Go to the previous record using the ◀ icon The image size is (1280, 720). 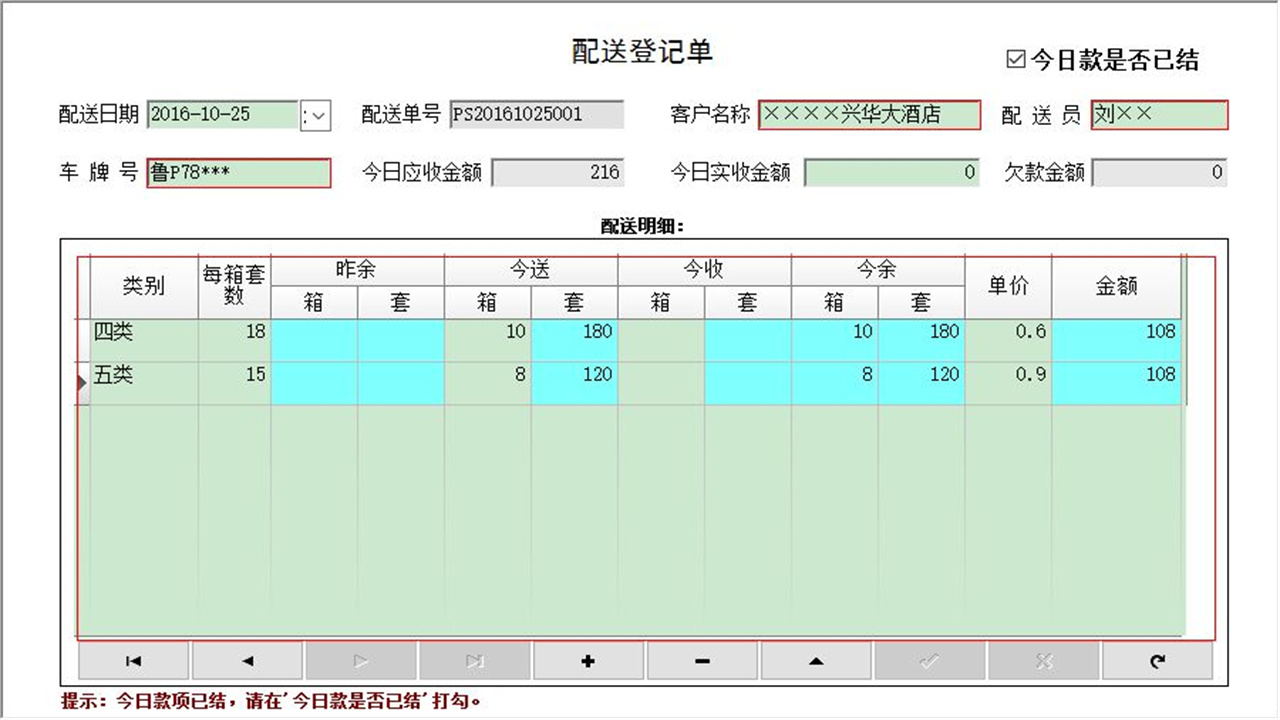pyautogui.click(x=247, y=660)
